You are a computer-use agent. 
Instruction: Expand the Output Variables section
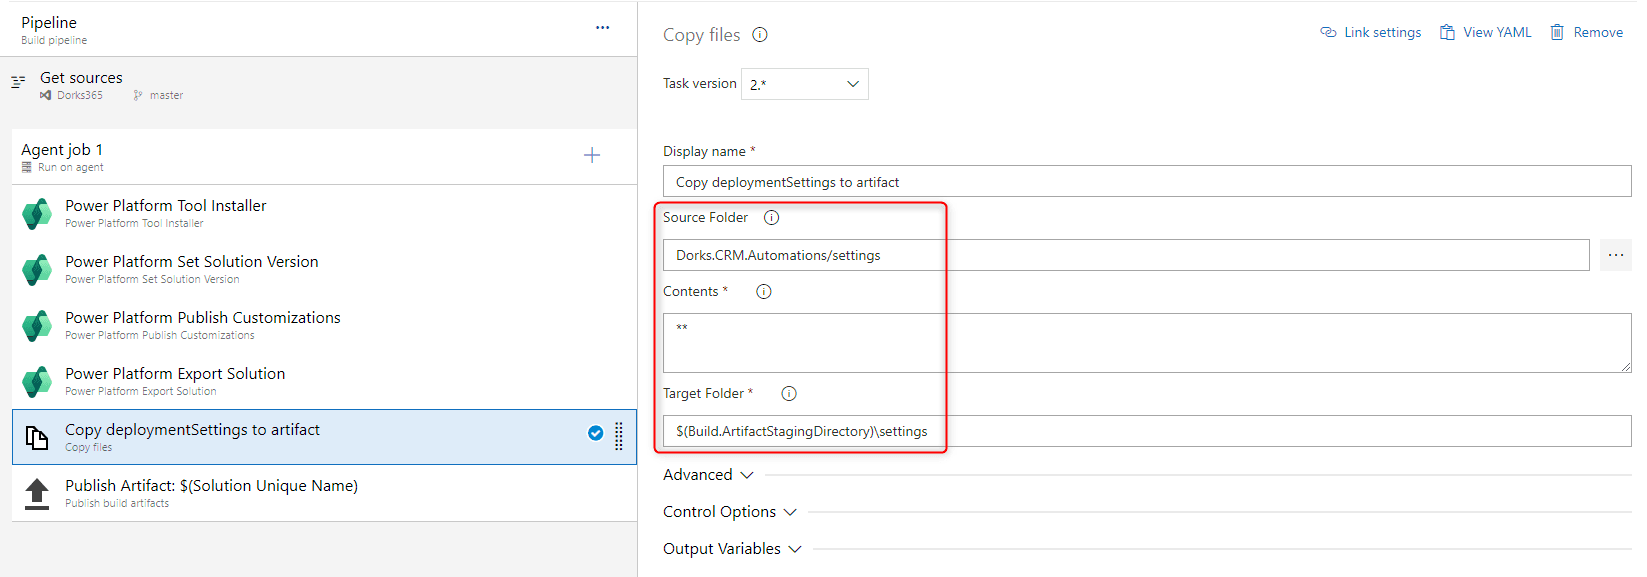pos(732,549)
